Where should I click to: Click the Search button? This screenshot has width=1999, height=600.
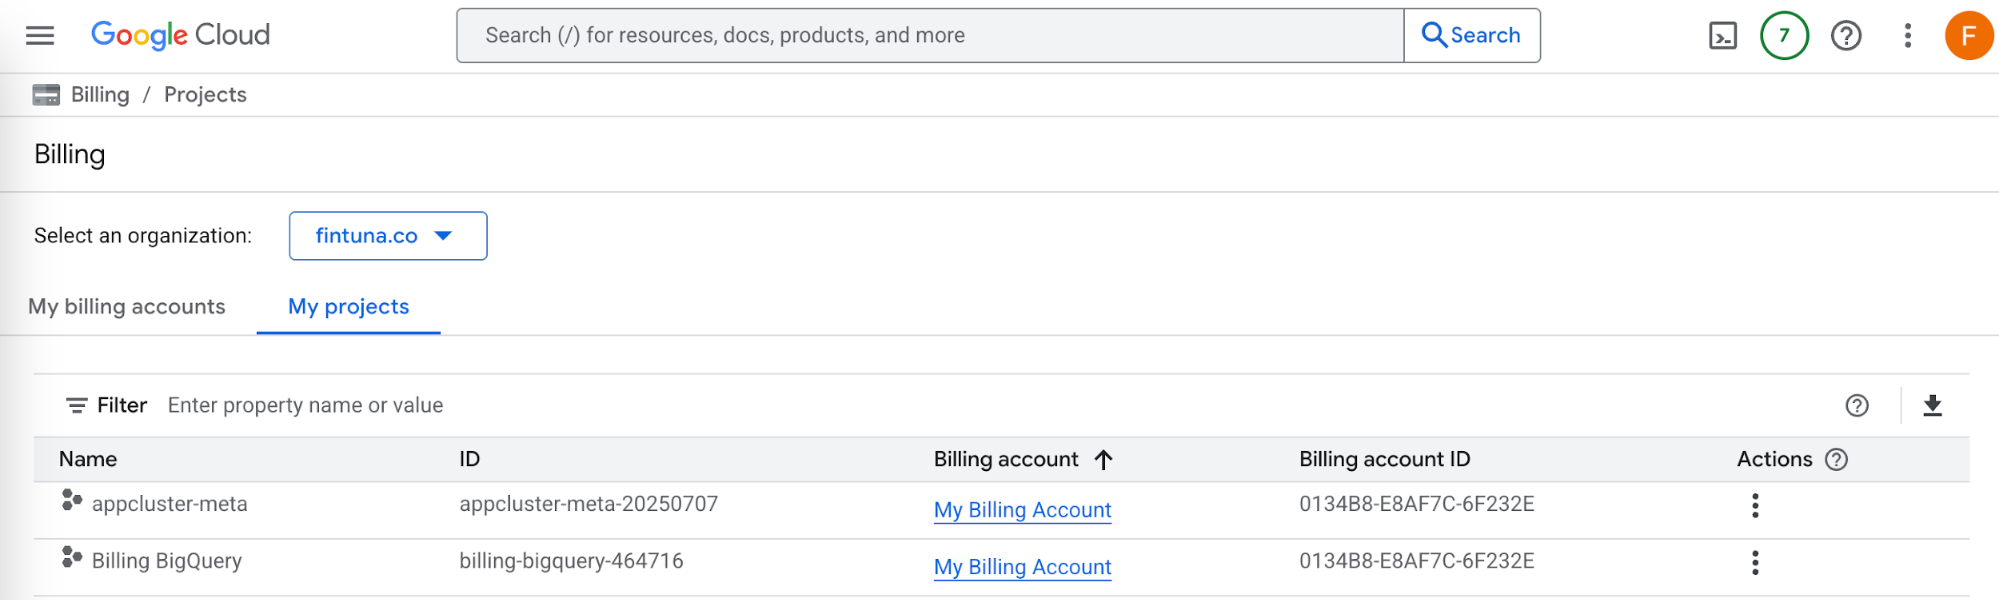click(x=1472, y=36)
